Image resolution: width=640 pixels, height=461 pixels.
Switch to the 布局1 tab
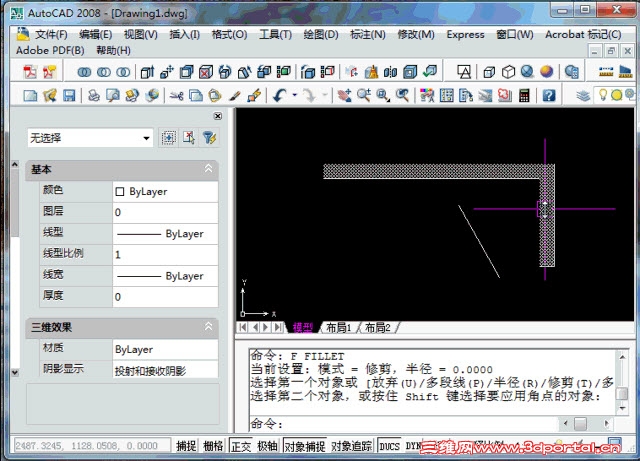pos(339,327)
